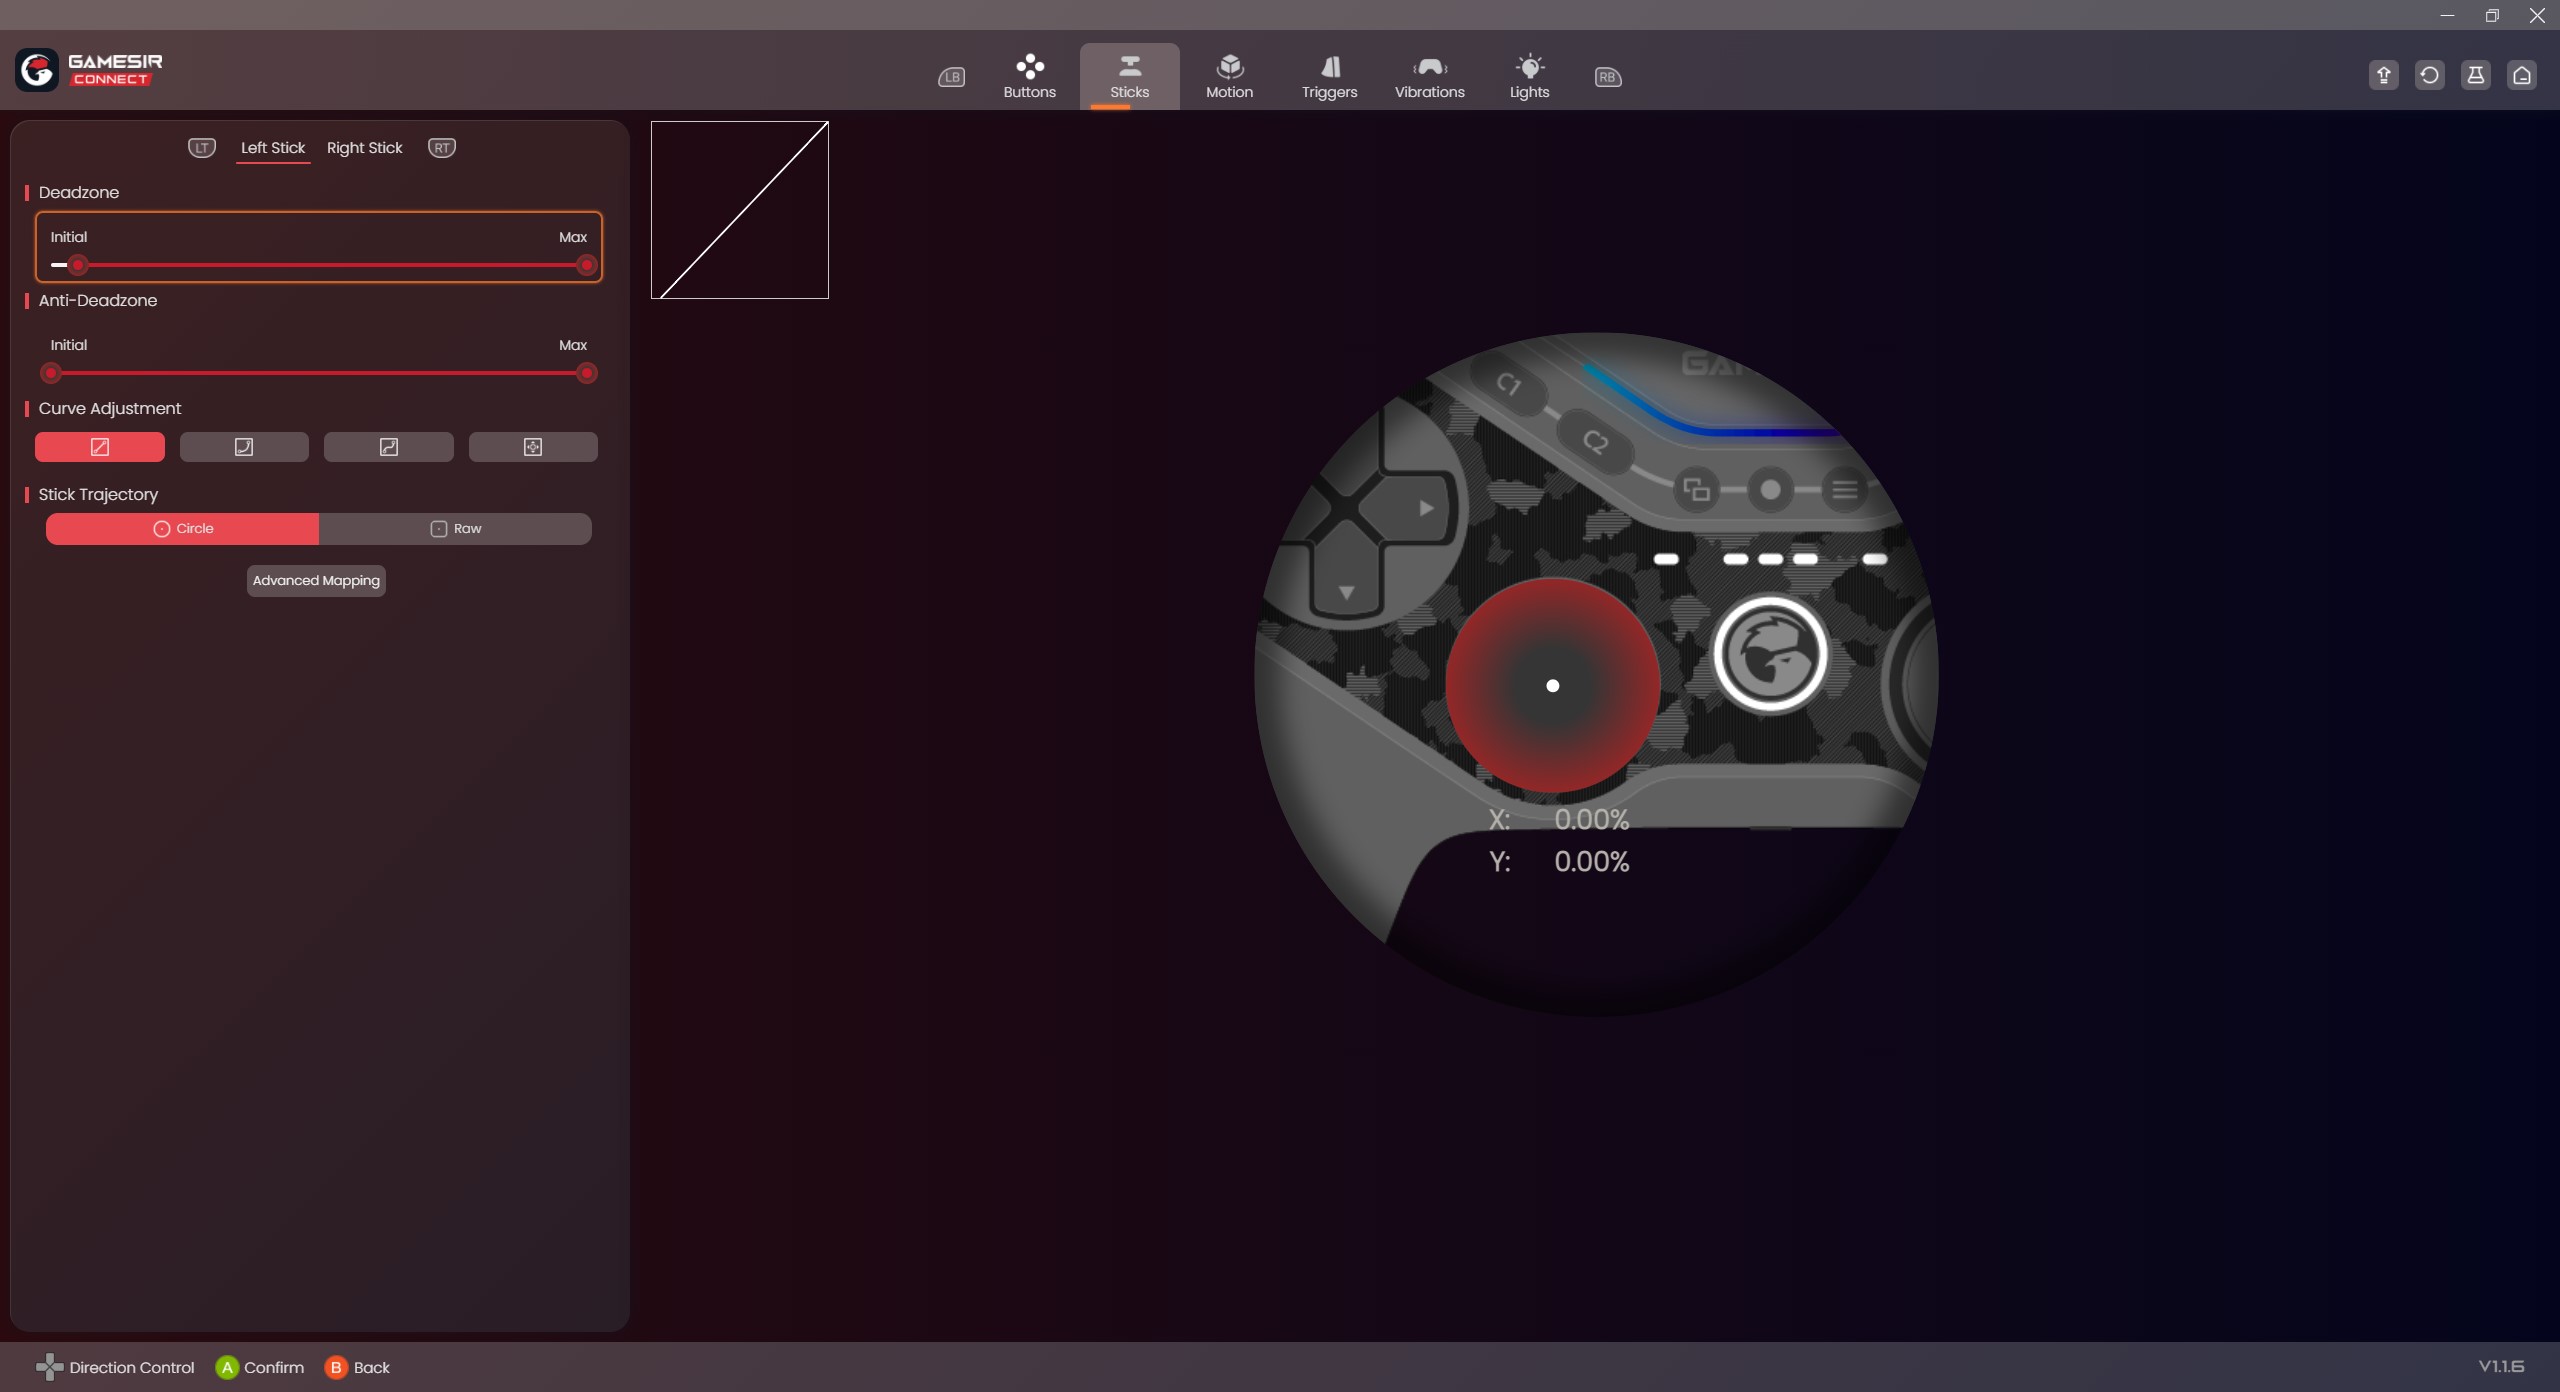
Task: Click the RB bumper icon in top navigation
Action: point(1608,77)
